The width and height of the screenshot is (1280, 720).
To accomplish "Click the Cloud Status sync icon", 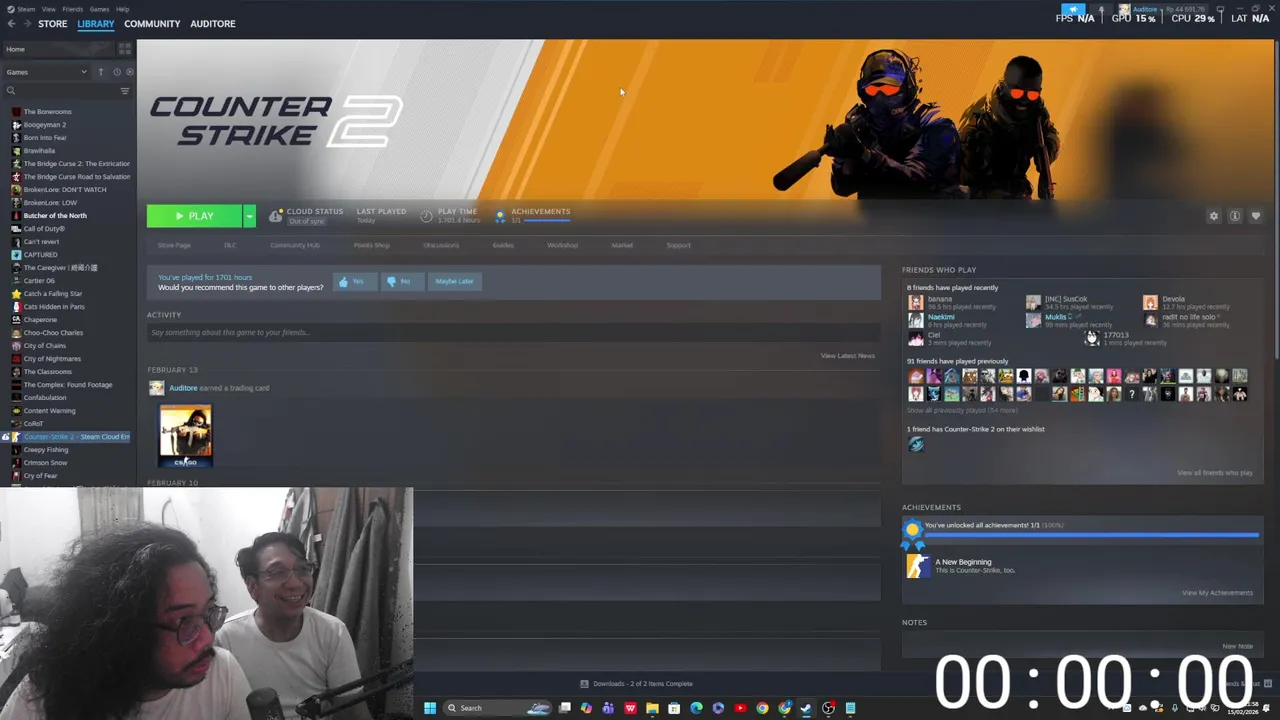I will click(275, 216).
